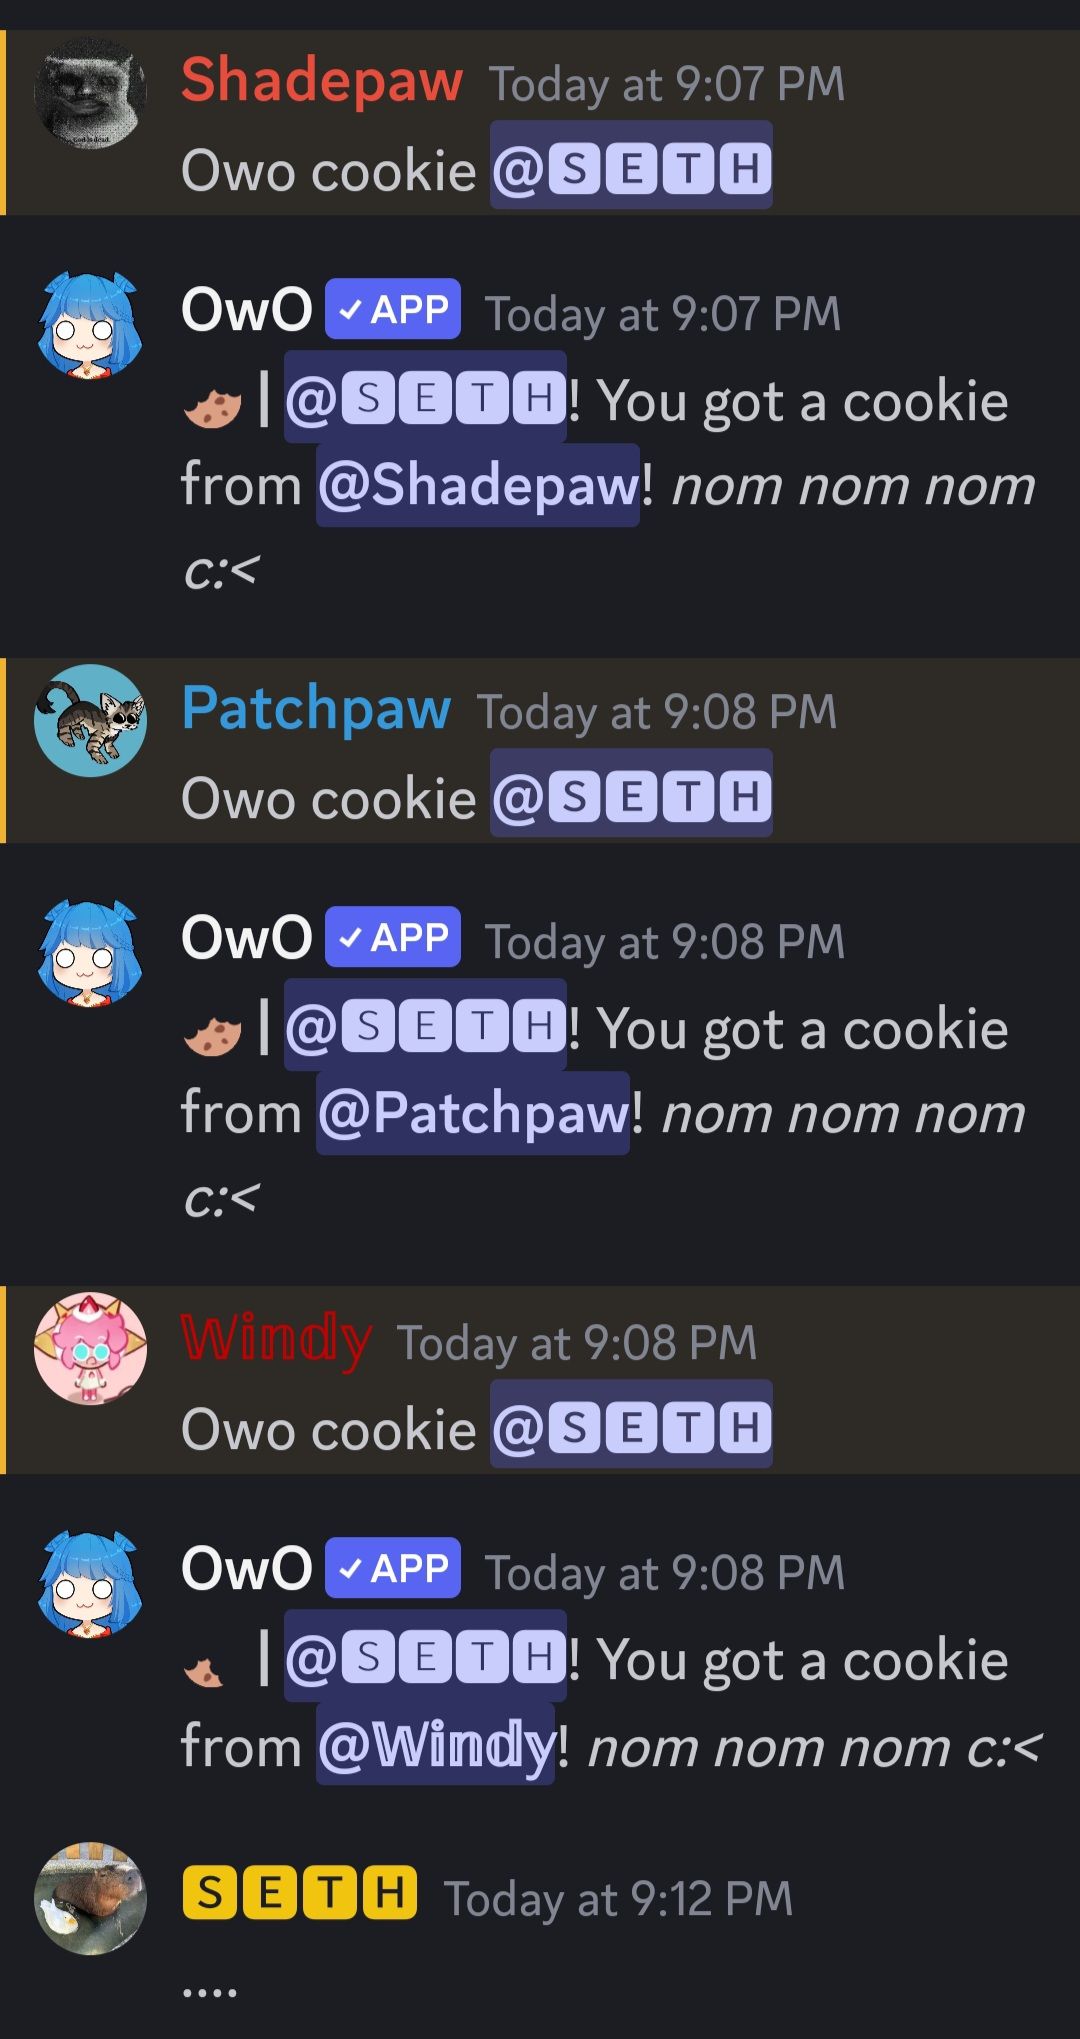
Task: Tap SETH's capybara avatar
Action: click(x=90, y=1898)
